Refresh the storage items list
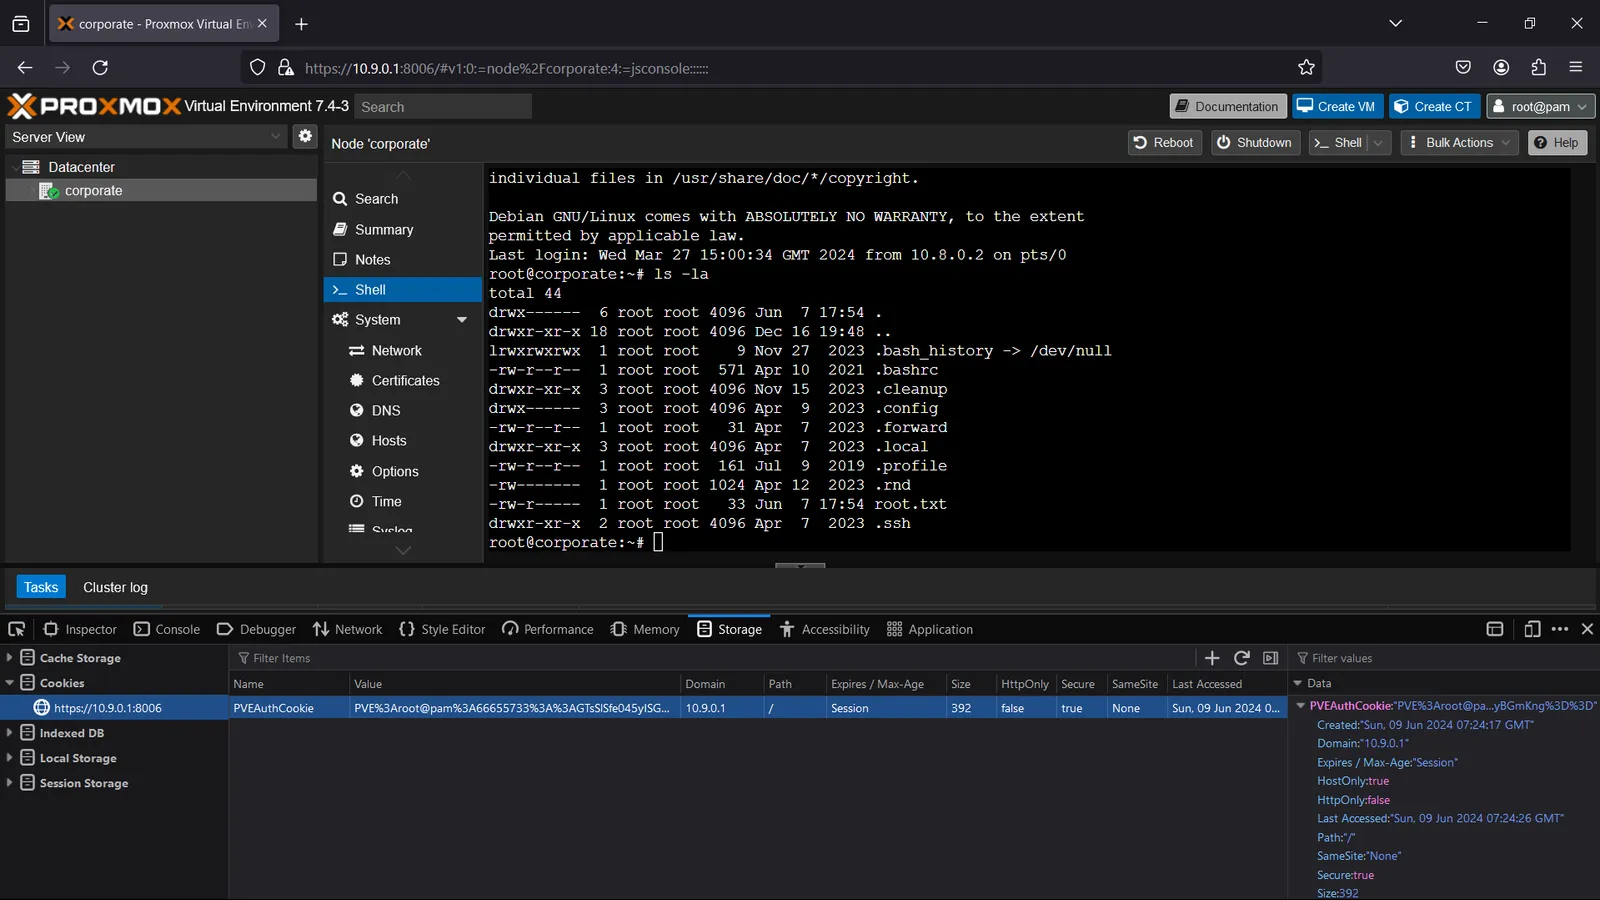The width and height of the screenshot is (1600, 900). pos(1242,658)
